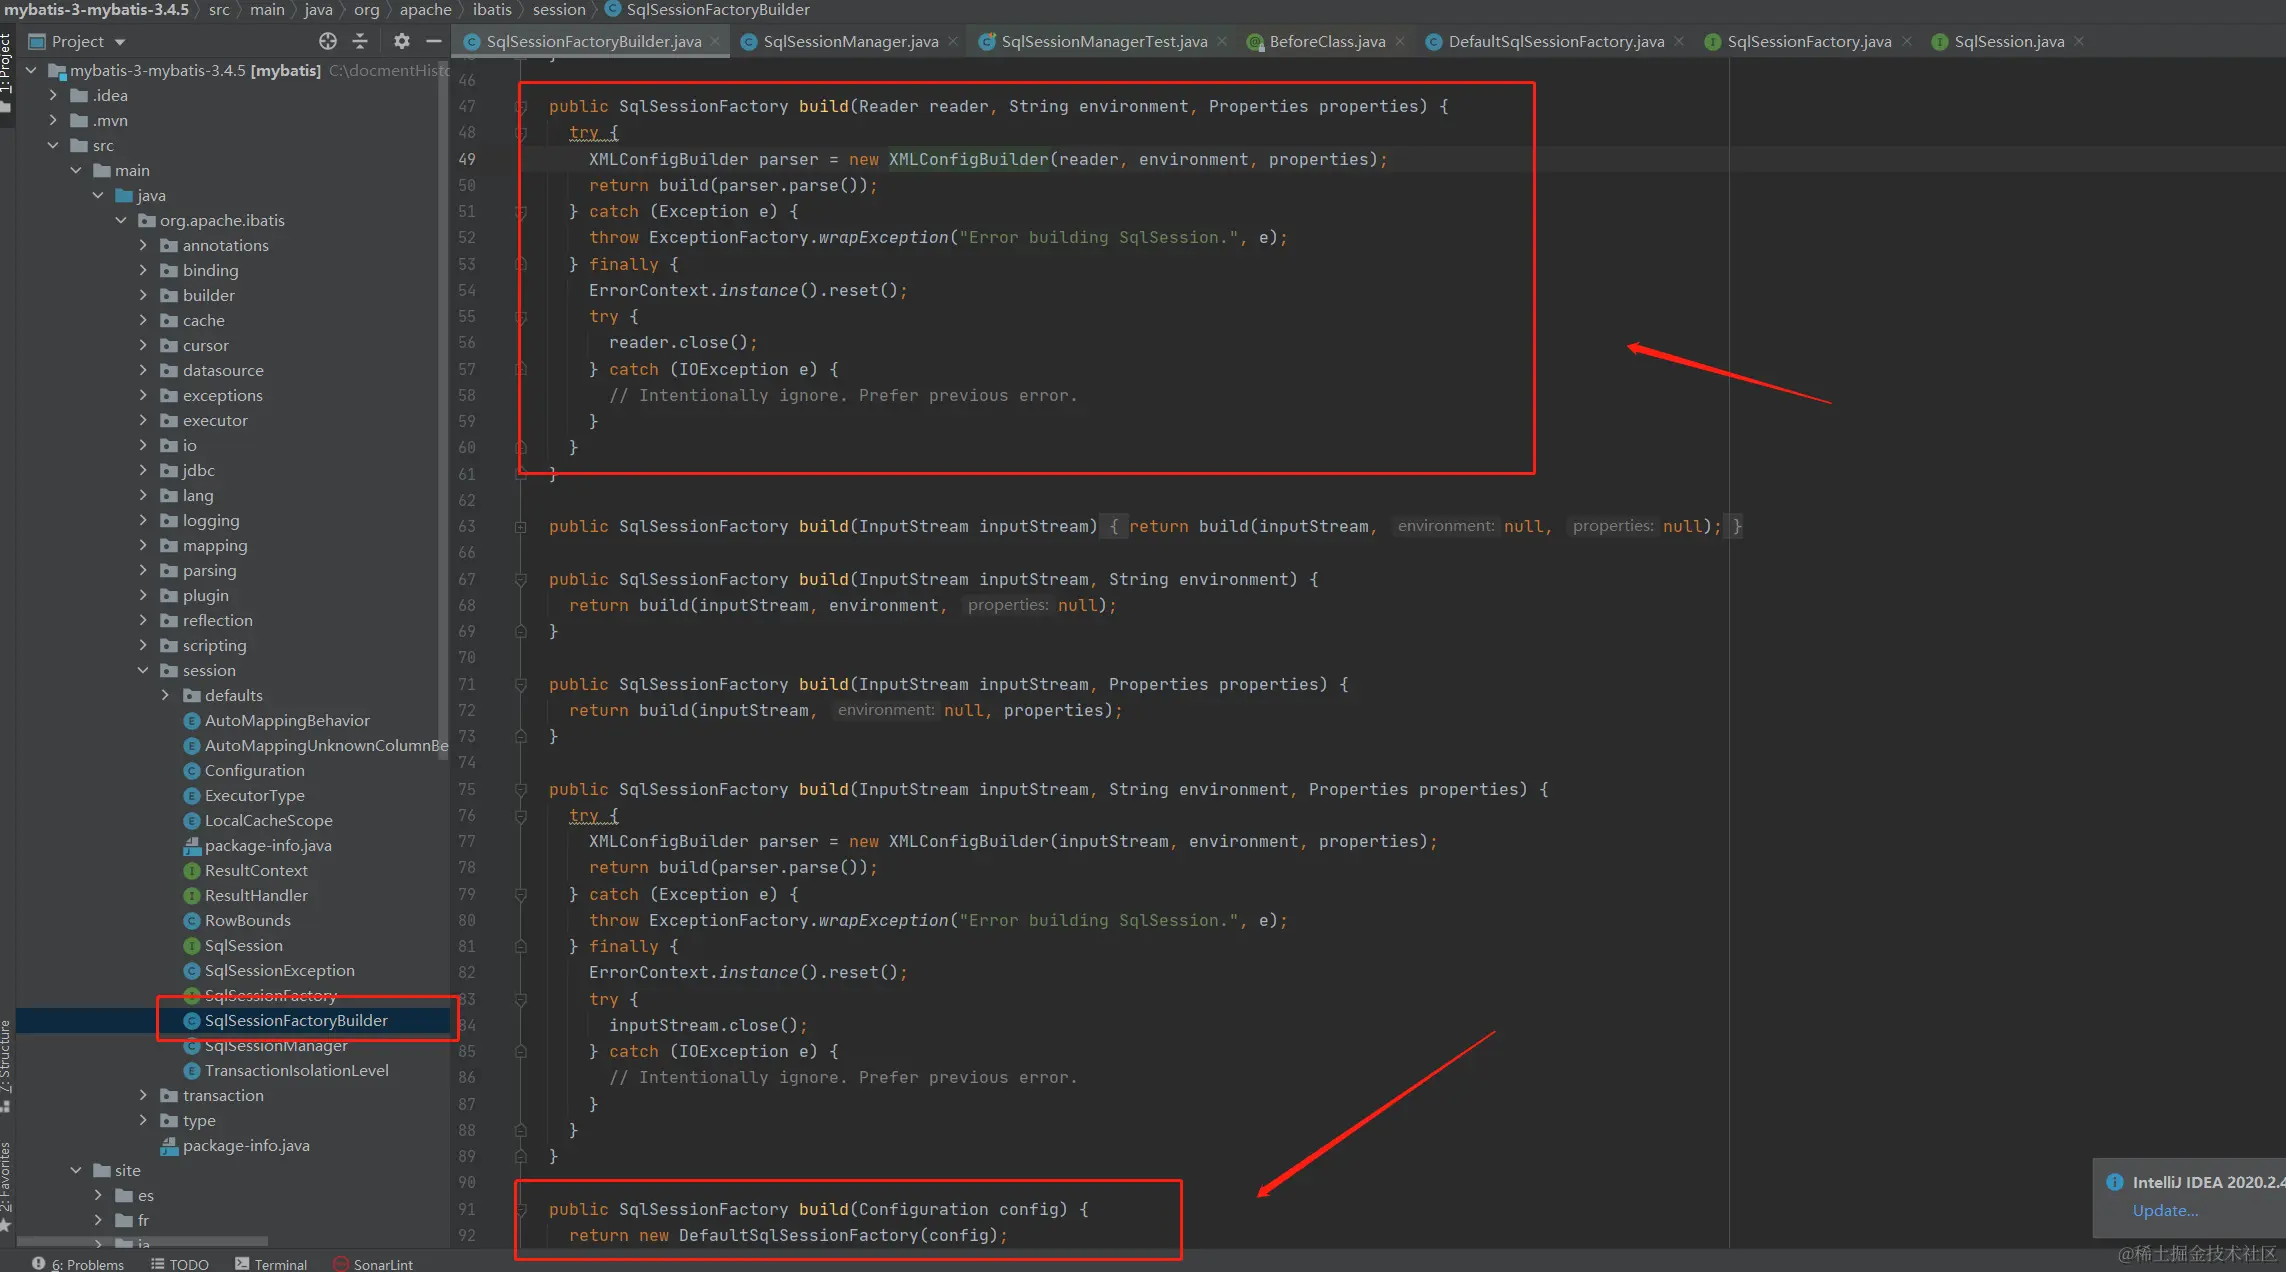The height and width of the screenshot is (1272, 2286).
Task: Expand the folded method at line 63
Action: pyautogui.click(x=521, y=527)
